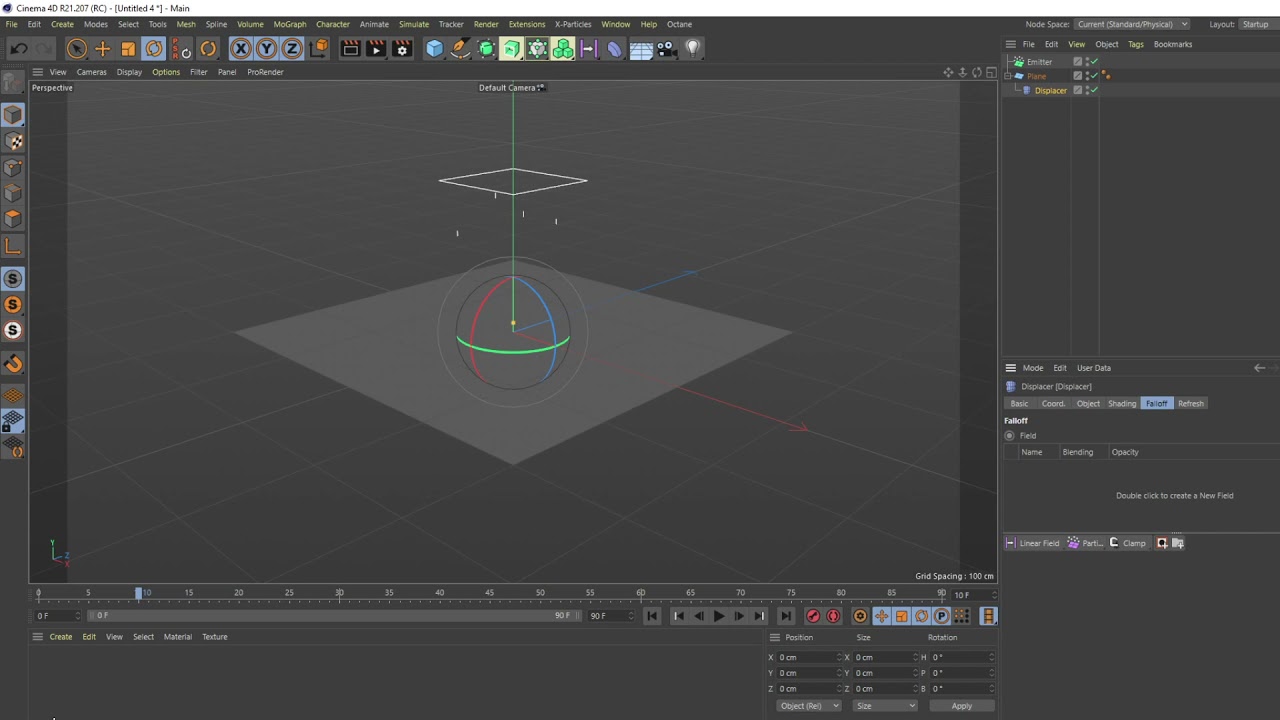Toggle Emitter layer square box

(x=1078, y=61)
